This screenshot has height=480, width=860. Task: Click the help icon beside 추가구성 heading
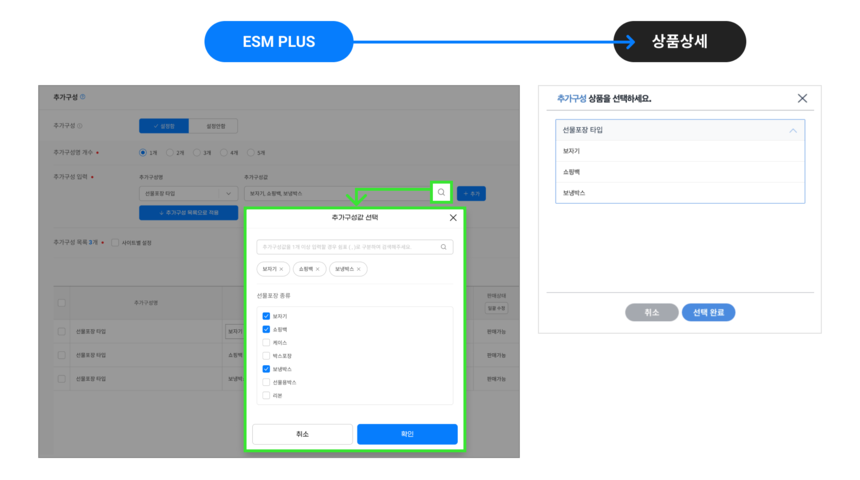[x=83, y=97]
